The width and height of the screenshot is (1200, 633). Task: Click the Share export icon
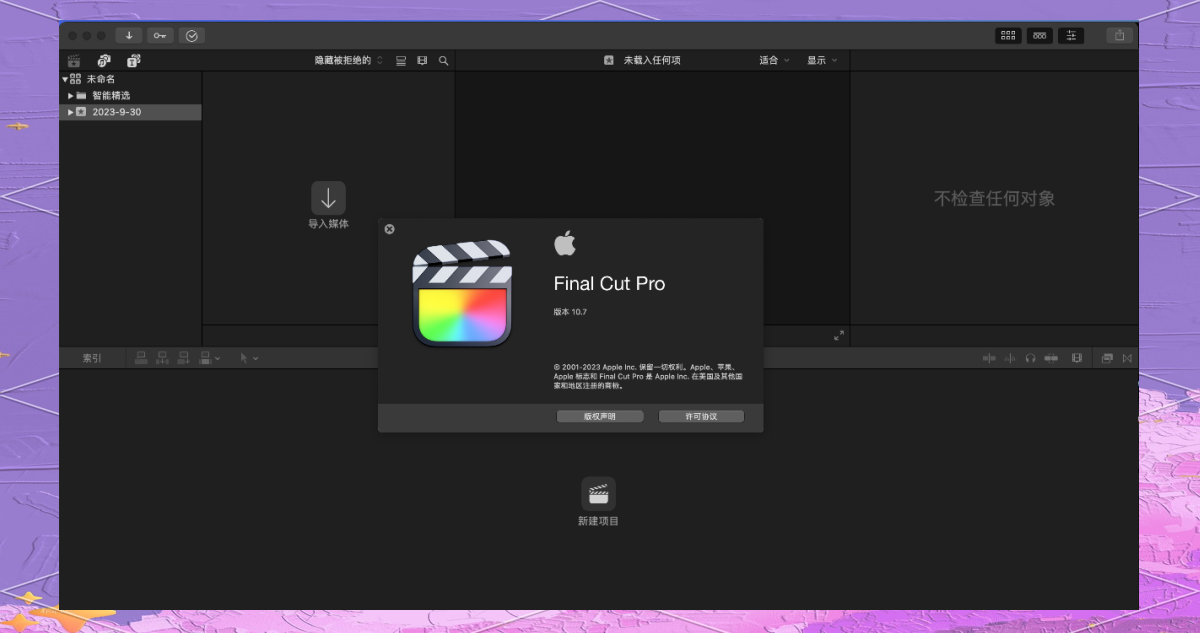click(1119, 35)
